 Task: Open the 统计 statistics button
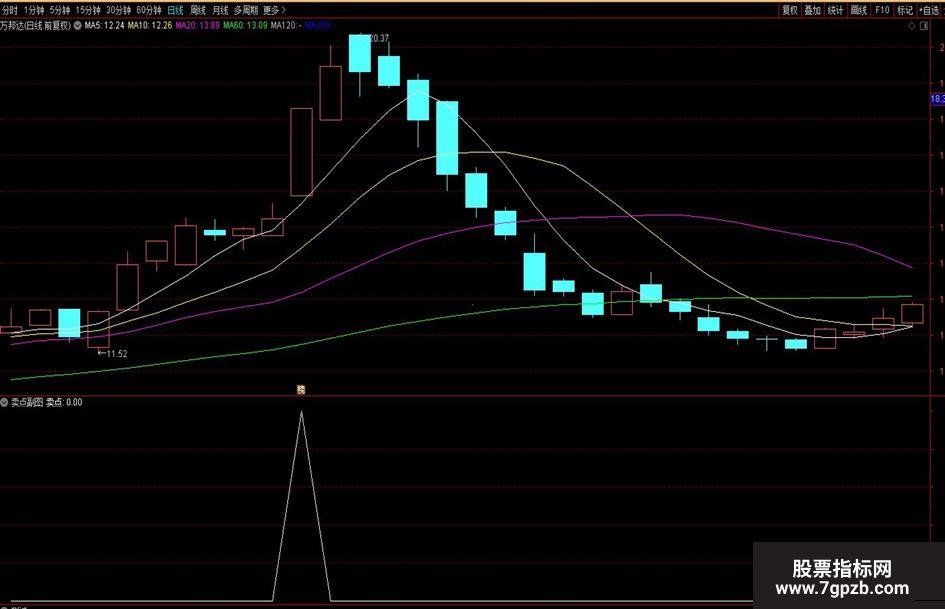835,10
